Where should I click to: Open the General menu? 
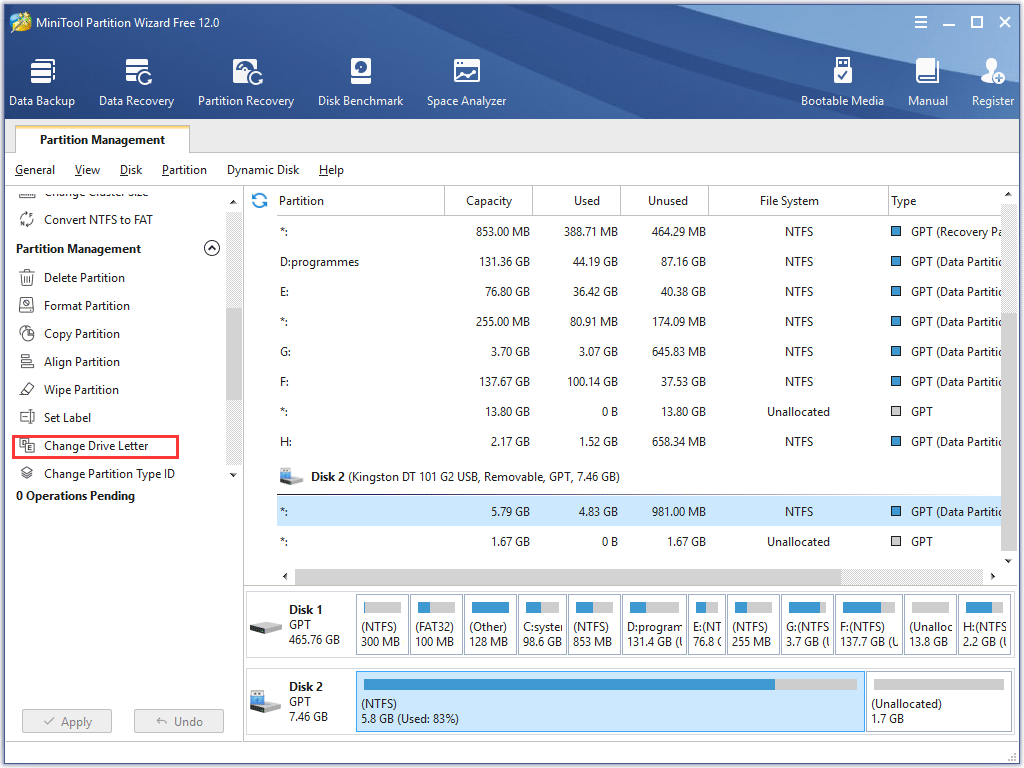(35, 170)
